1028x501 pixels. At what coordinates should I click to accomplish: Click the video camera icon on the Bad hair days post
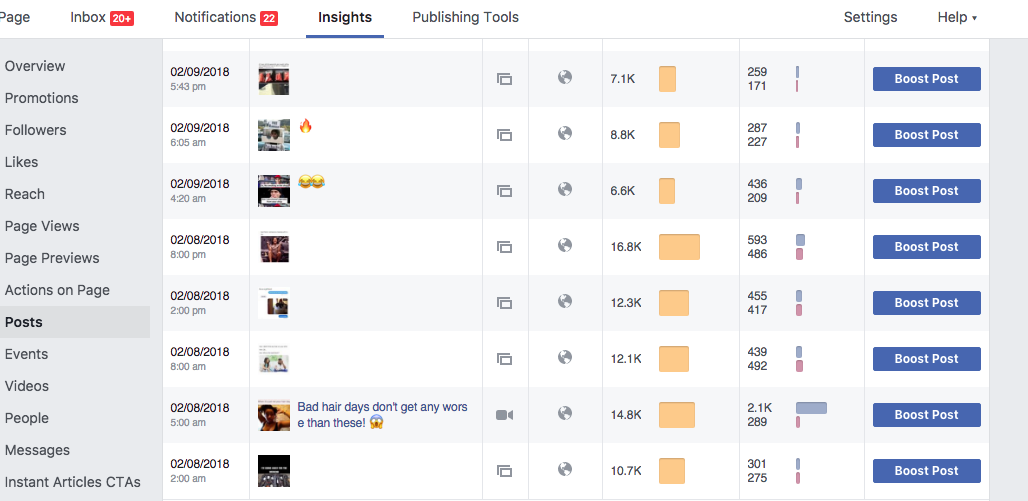tap(504, 415)
